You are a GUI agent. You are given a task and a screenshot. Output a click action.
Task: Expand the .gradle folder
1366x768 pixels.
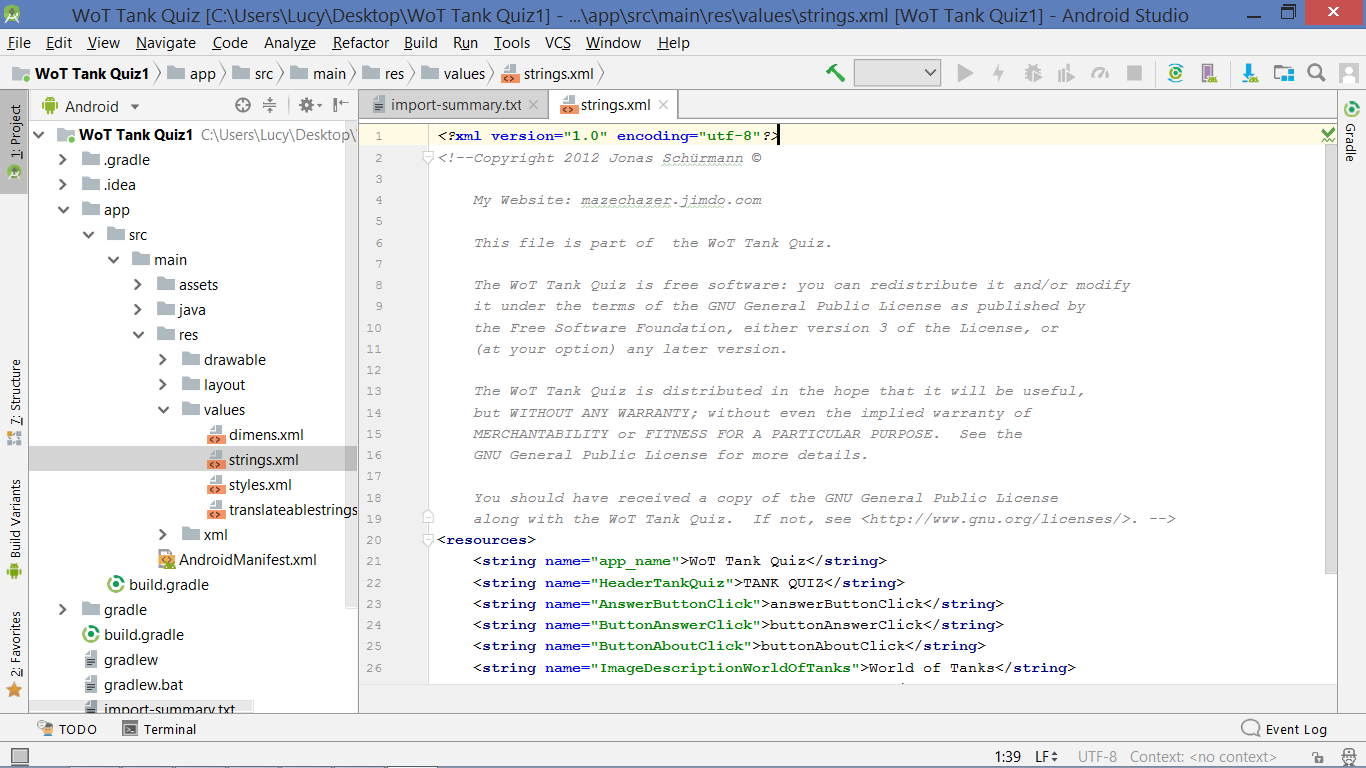tap(63, 159)
